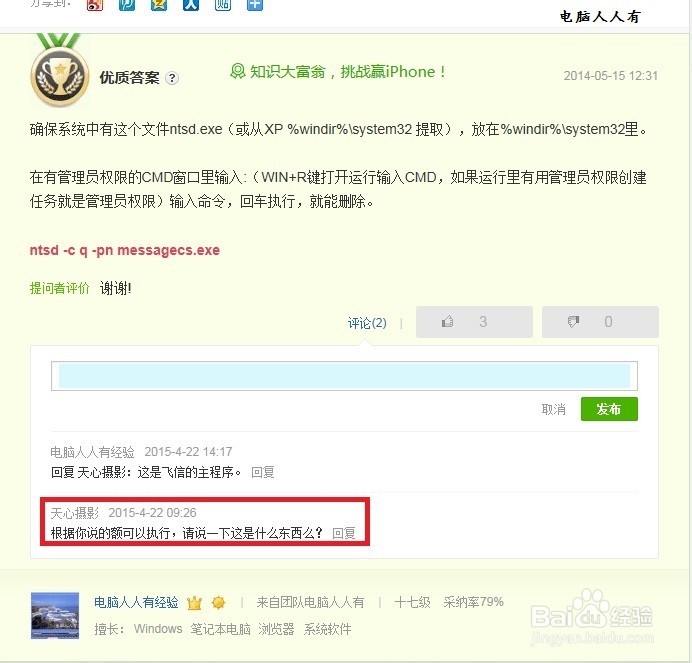Click the crown badge next to username
Viewport: 692px width, 663px height.
(194, 603)
